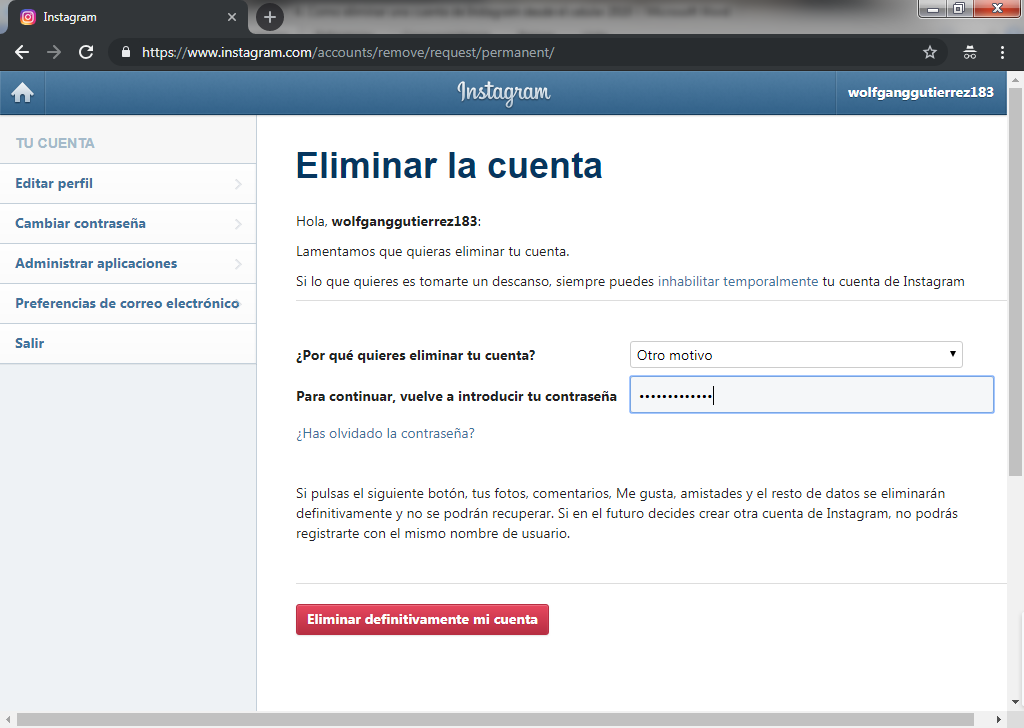The image size is (1024, 728).
Task: Bookmark this page with the star icon
Action: click(x=930, y=52)
